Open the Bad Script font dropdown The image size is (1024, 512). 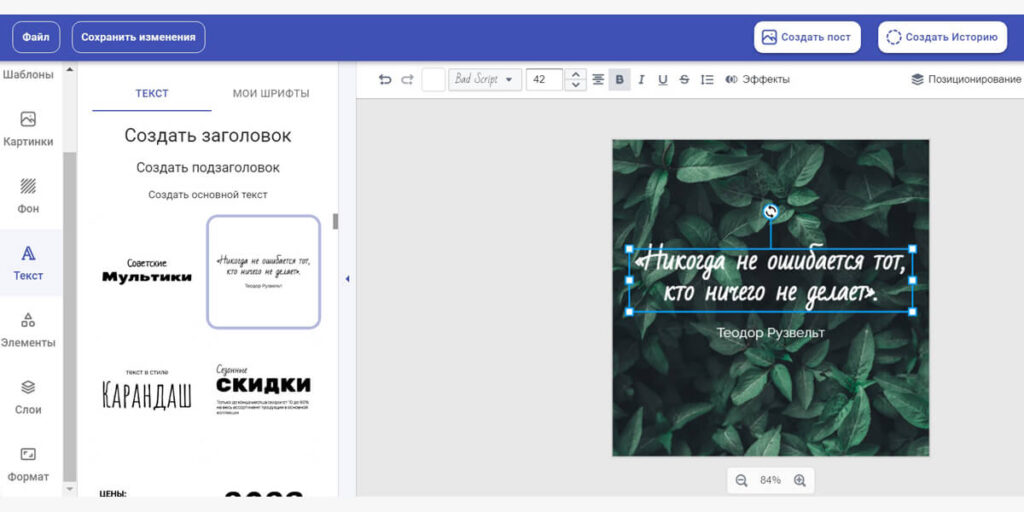[x=484, y=80]
